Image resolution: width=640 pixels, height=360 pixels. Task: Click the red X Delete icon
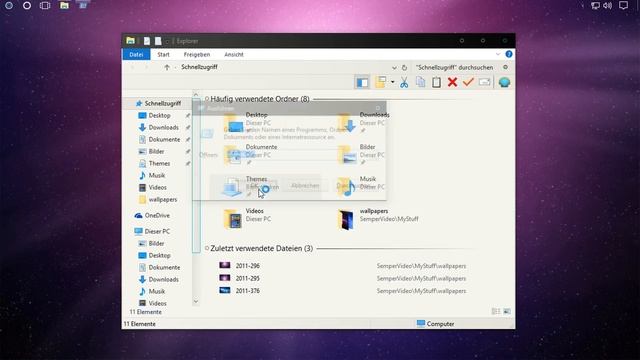[452, 82]
